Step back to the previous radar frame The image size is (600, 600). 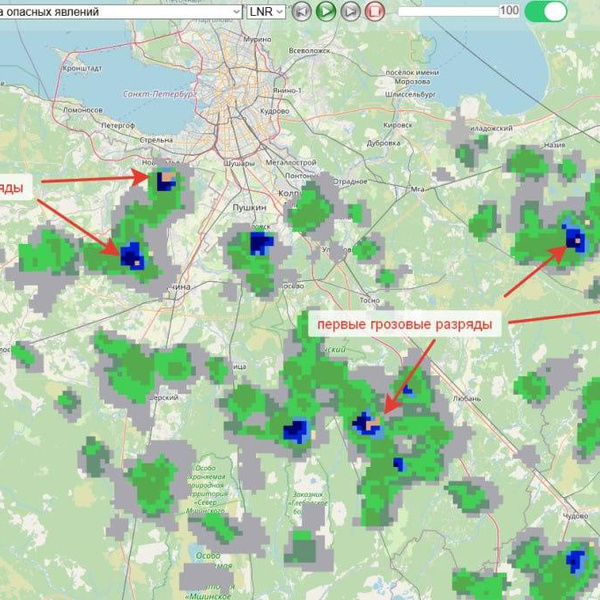[301, 11]
